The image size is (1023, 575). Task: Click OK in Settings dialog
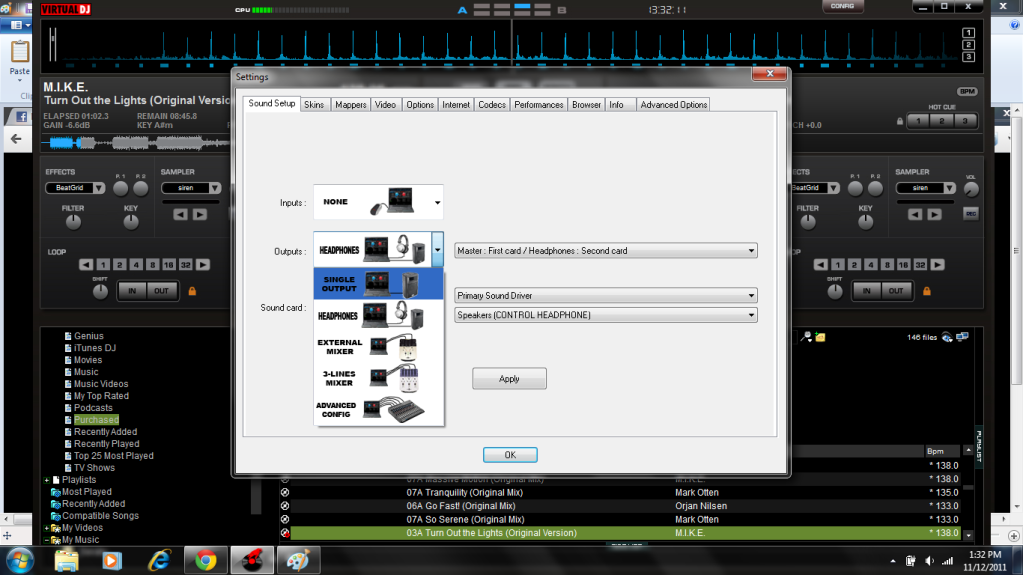coord(510,455)
